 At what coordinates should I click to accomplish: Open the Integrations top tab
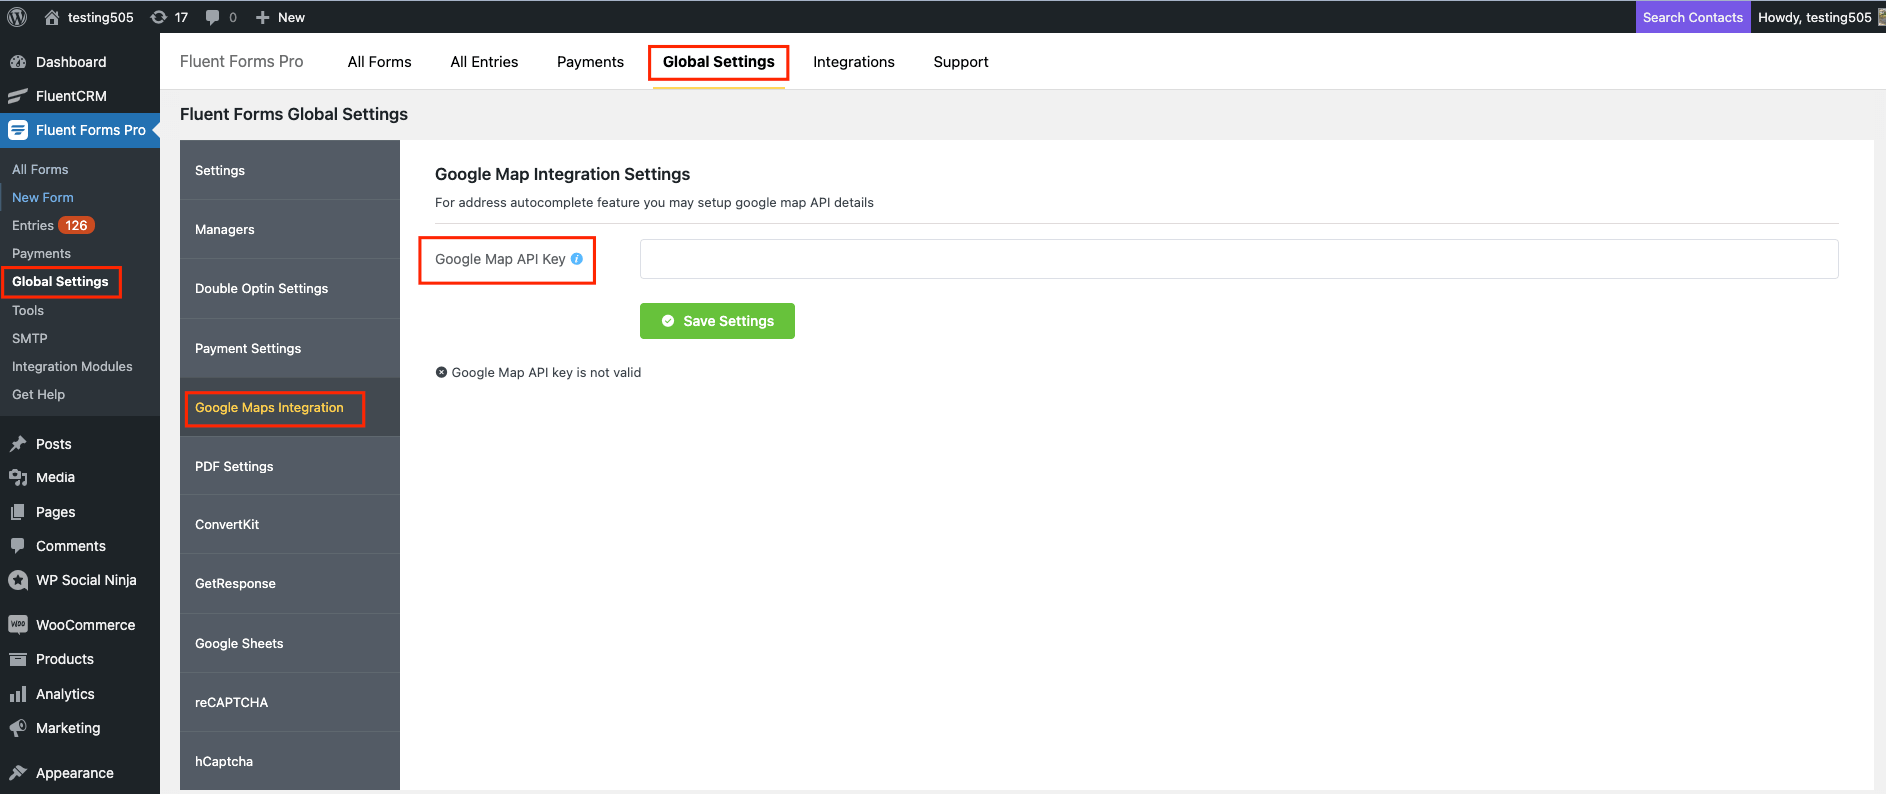854,62
